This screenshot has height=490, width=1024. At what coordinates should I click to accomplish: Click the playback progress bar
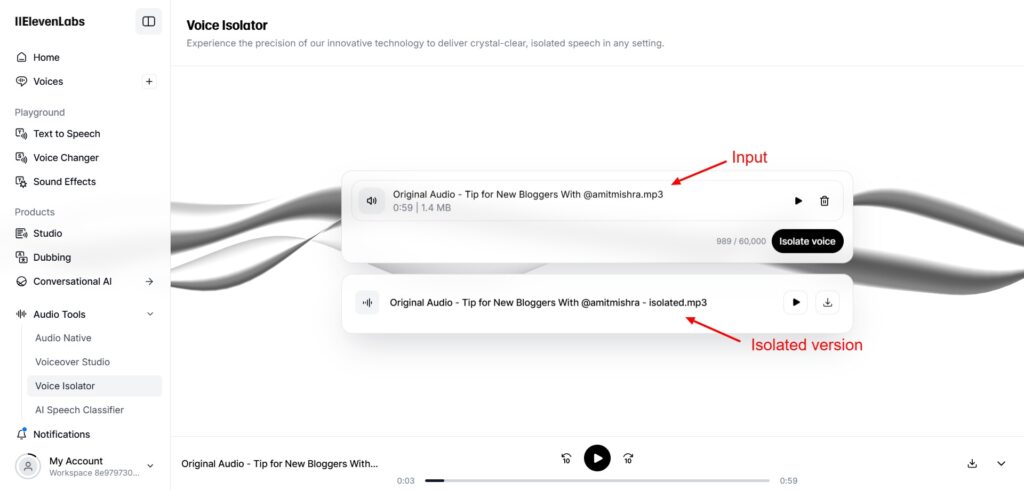[x=597, y=481]
